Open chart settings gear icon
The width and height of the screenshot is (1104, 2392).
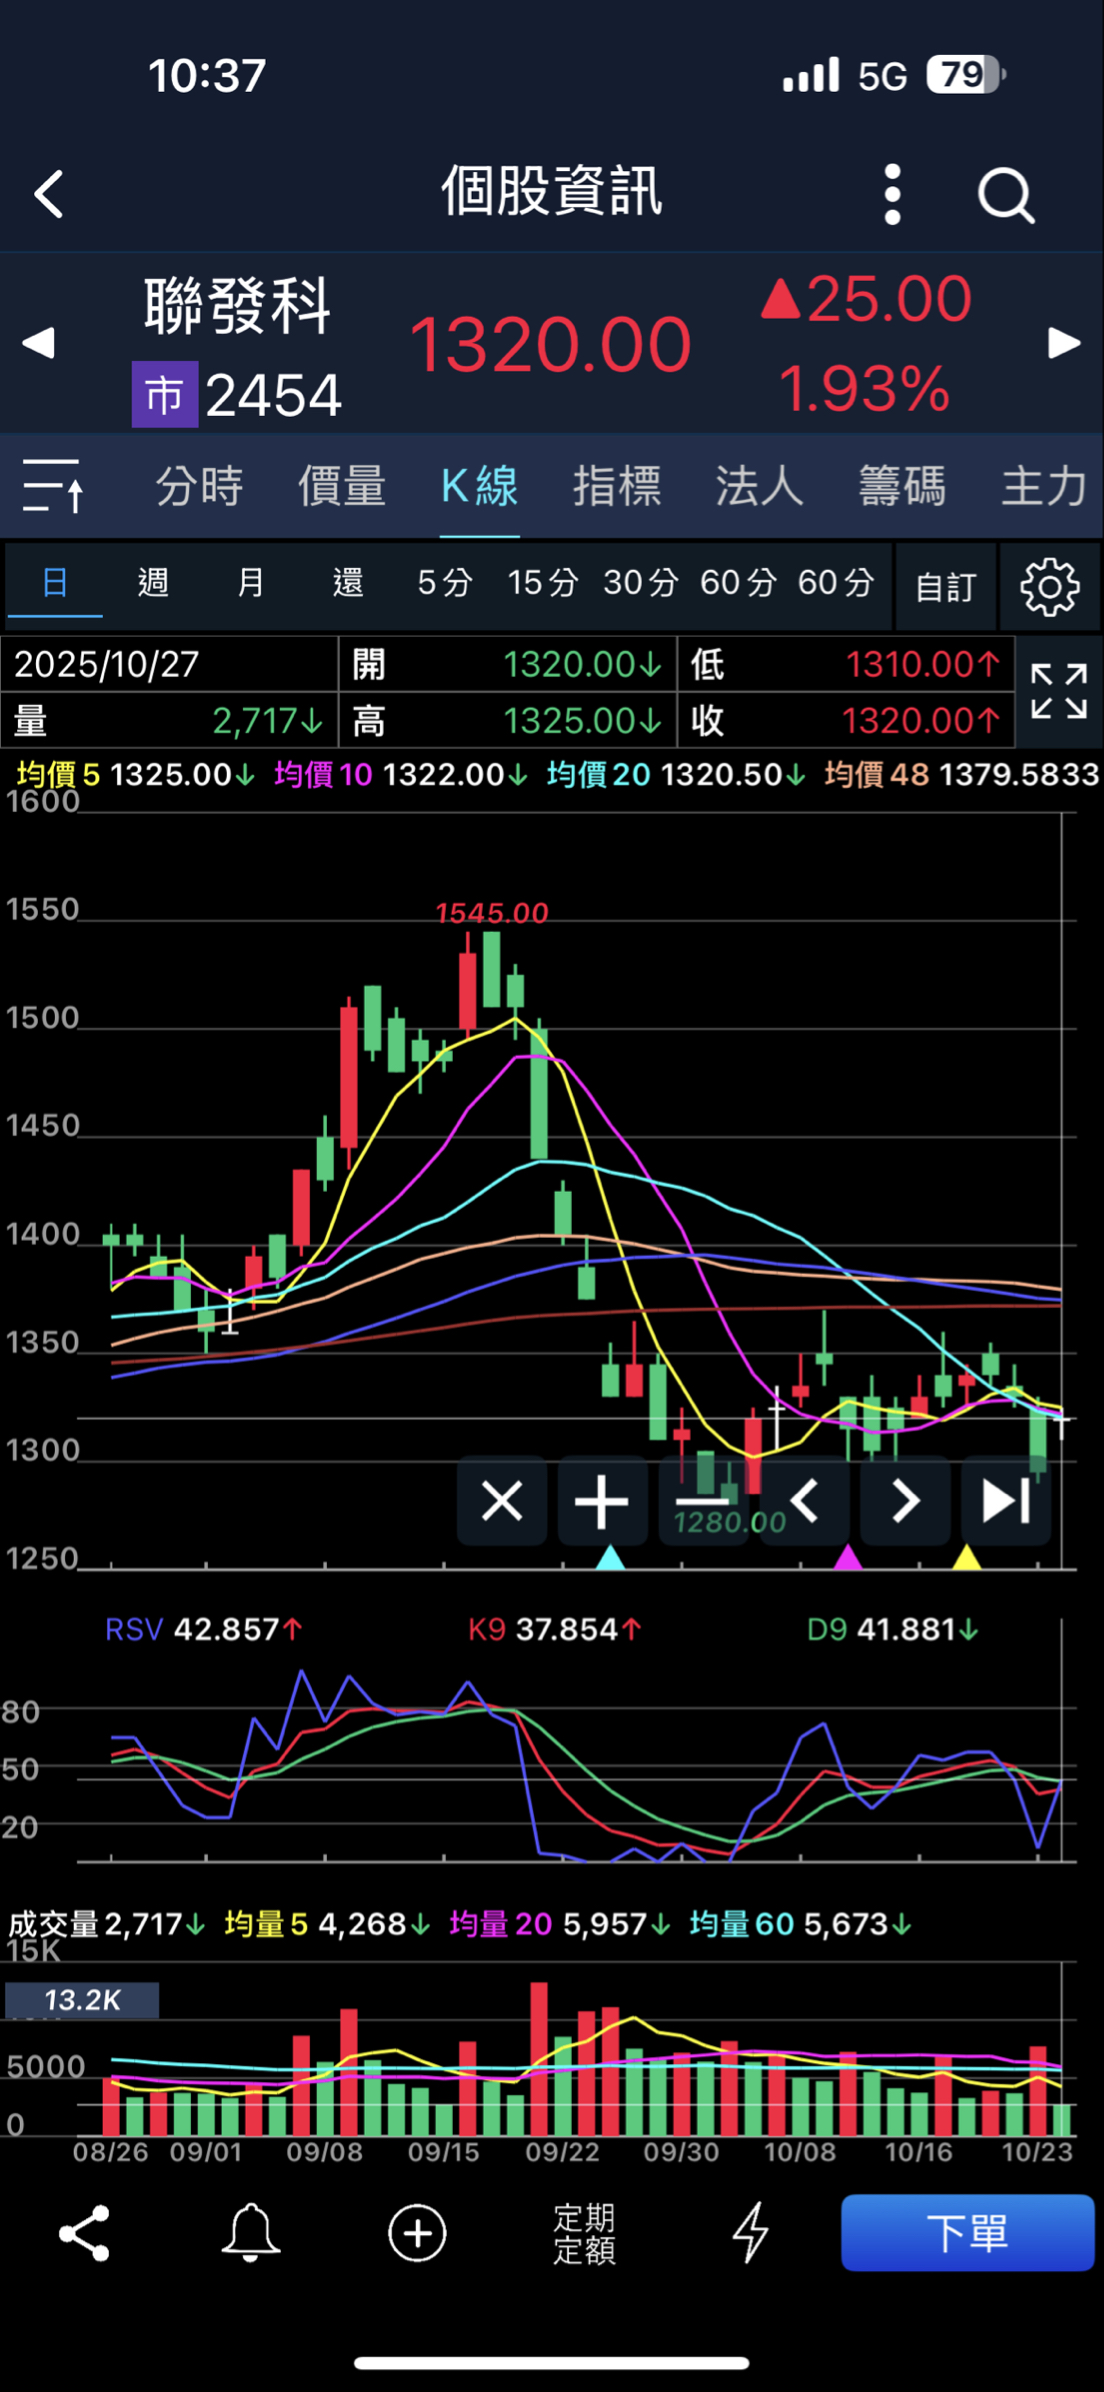click(1050, 587)
